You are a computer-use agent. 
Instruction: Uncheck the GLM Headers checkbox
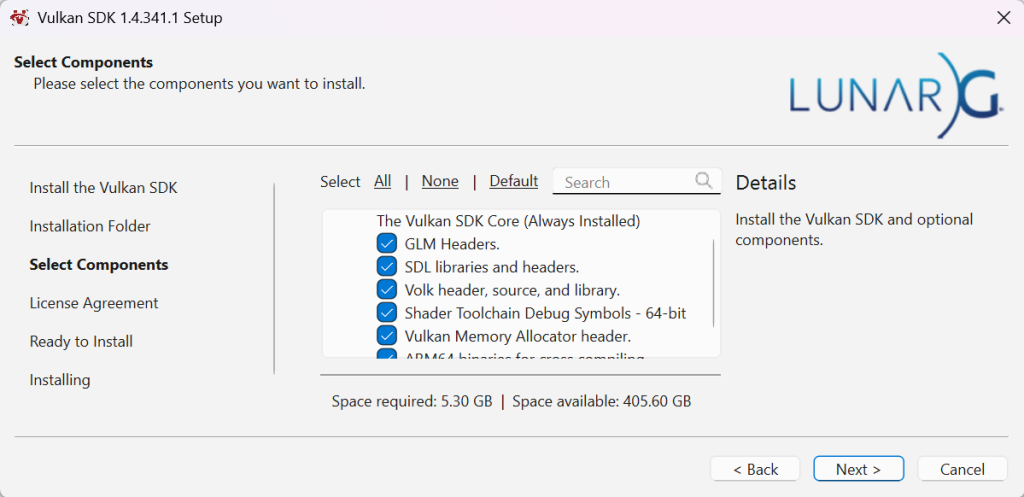387,243
